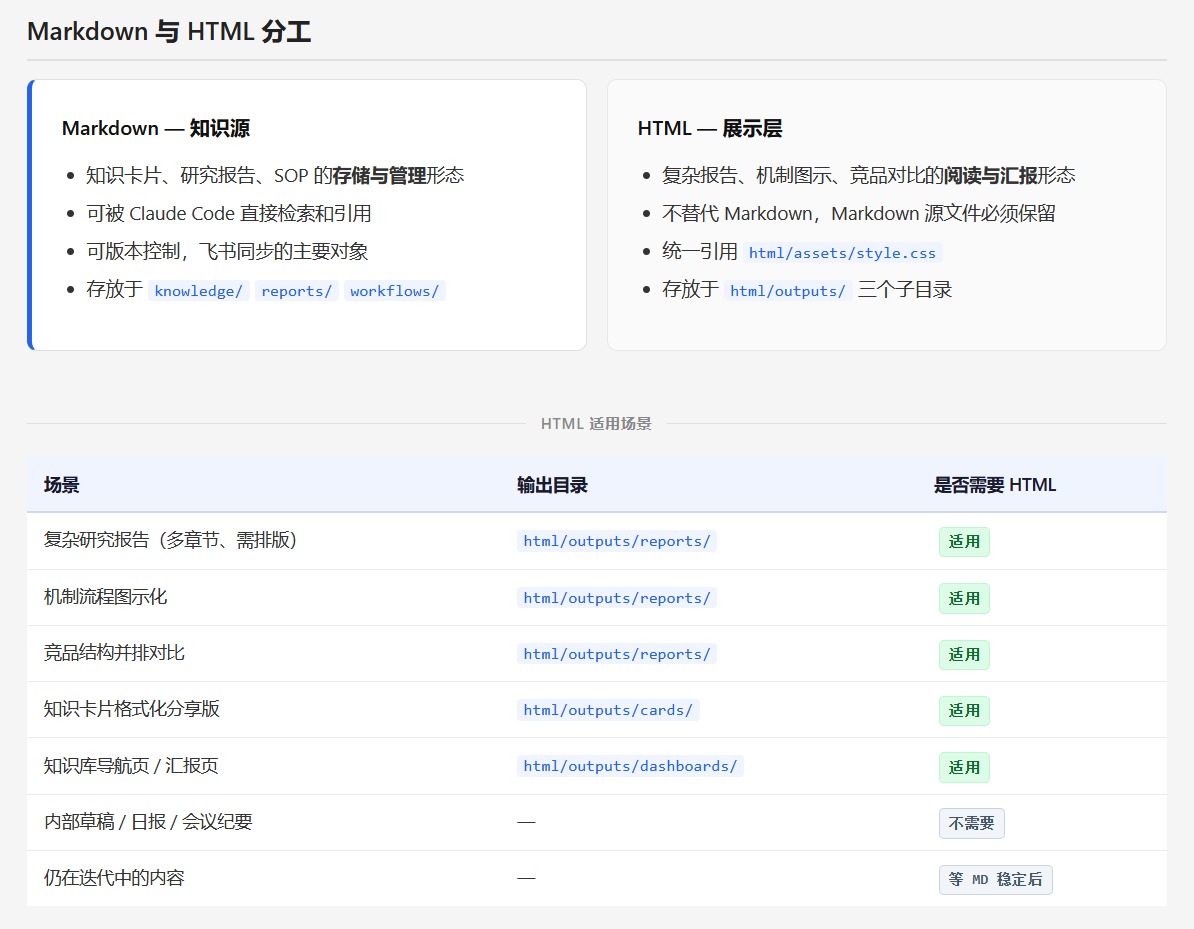Image resolution: width=1194 pixels, height=929 pixels.
Task: Click 'html/outputs/reports/' in the 机制流程图示化 row
Action: coord(617,599)
